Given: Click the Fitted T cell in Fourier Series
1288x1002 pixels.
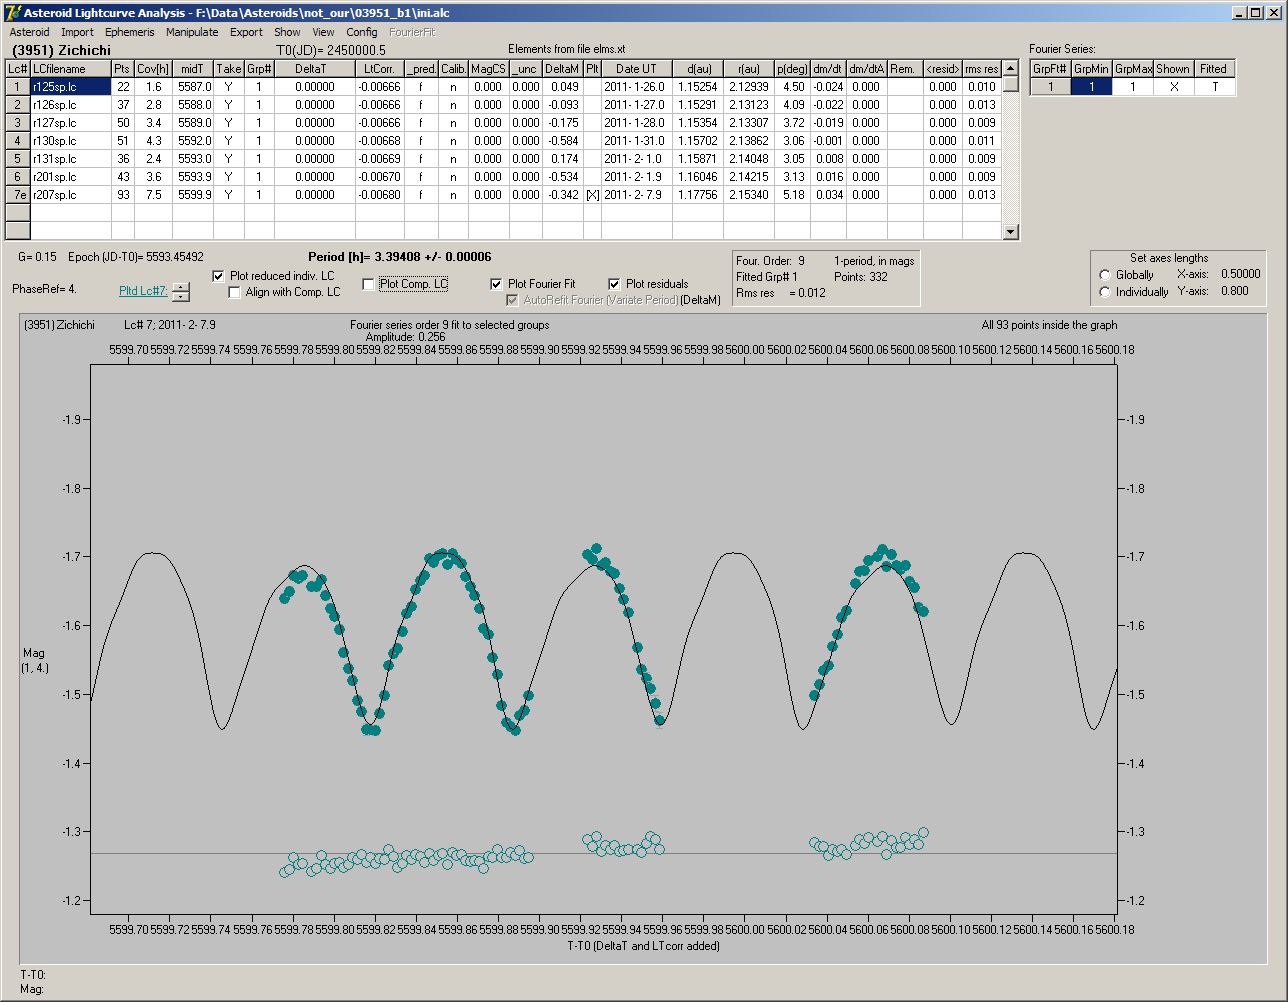Looking at the screenshot, I should [x=1214, y=87].
